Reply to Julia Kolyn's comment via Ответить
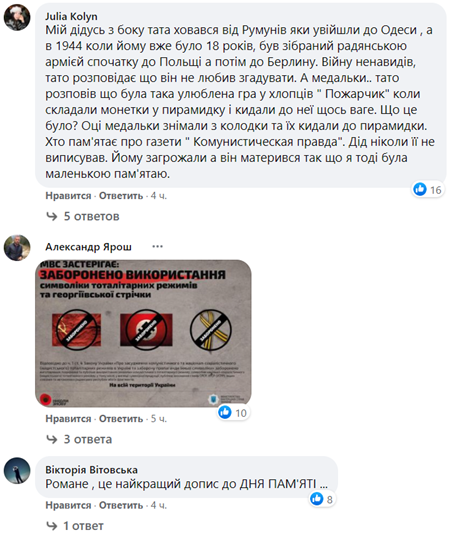This screenshot has width=457, height=538. coord(121,196)
